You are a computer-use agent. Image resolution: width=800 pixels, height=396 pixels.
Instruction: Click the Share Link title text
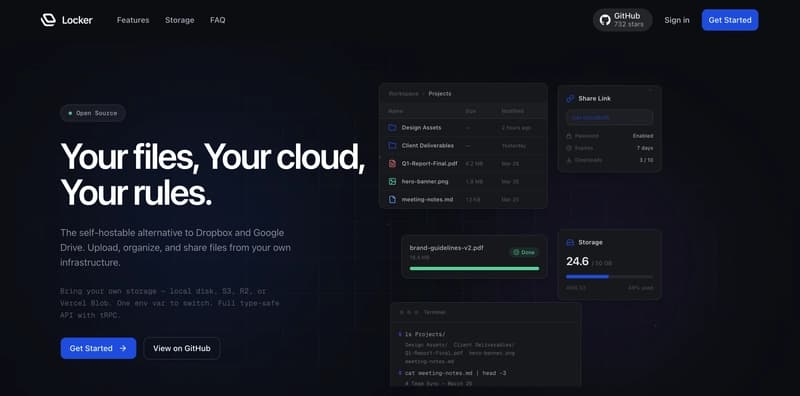594,98
